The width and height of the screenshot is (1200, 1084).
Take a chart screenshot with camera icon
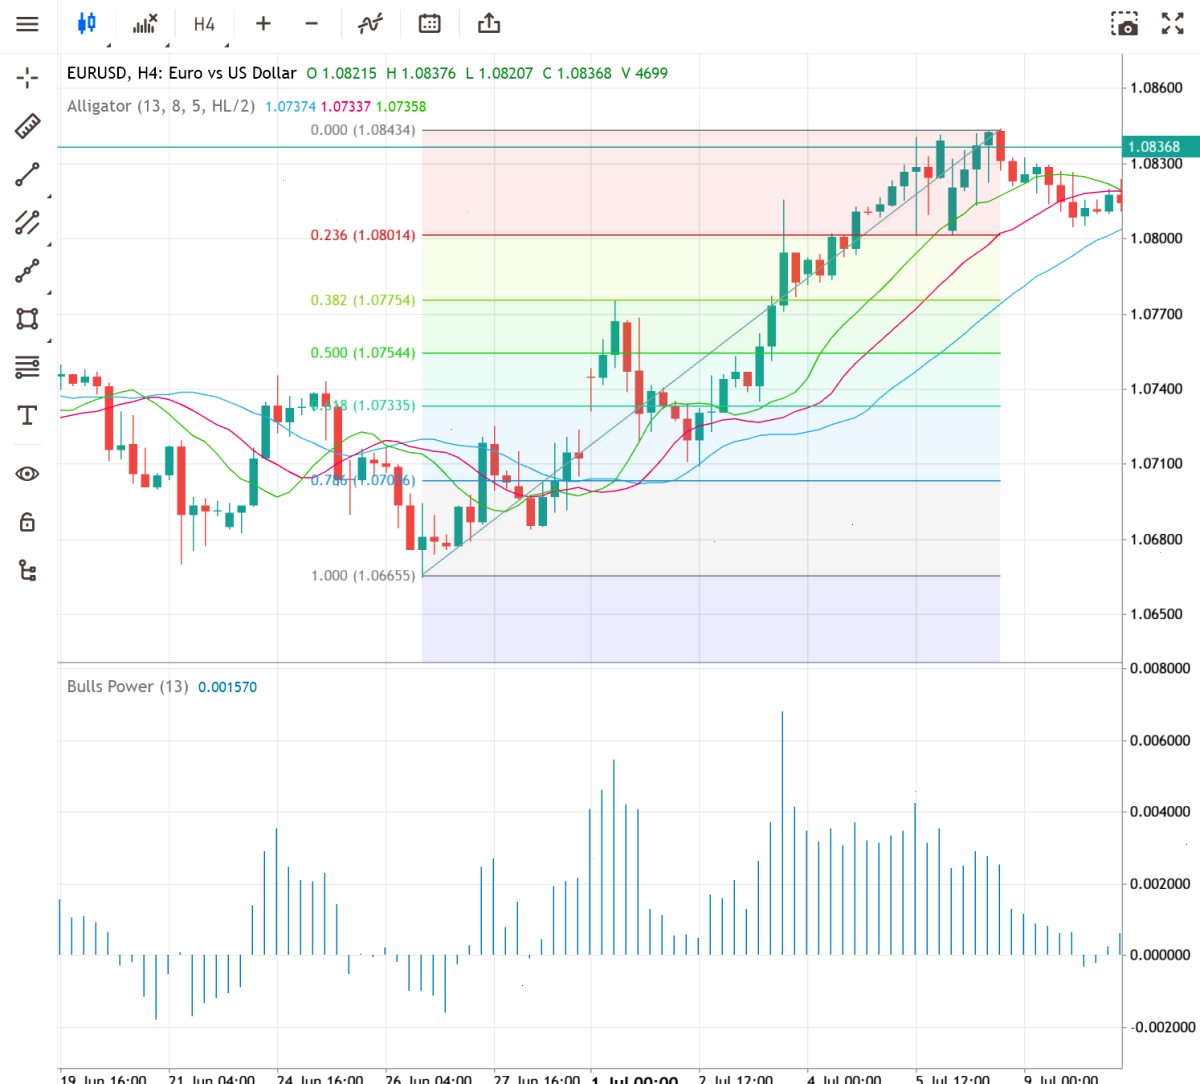pos(1125,24)
